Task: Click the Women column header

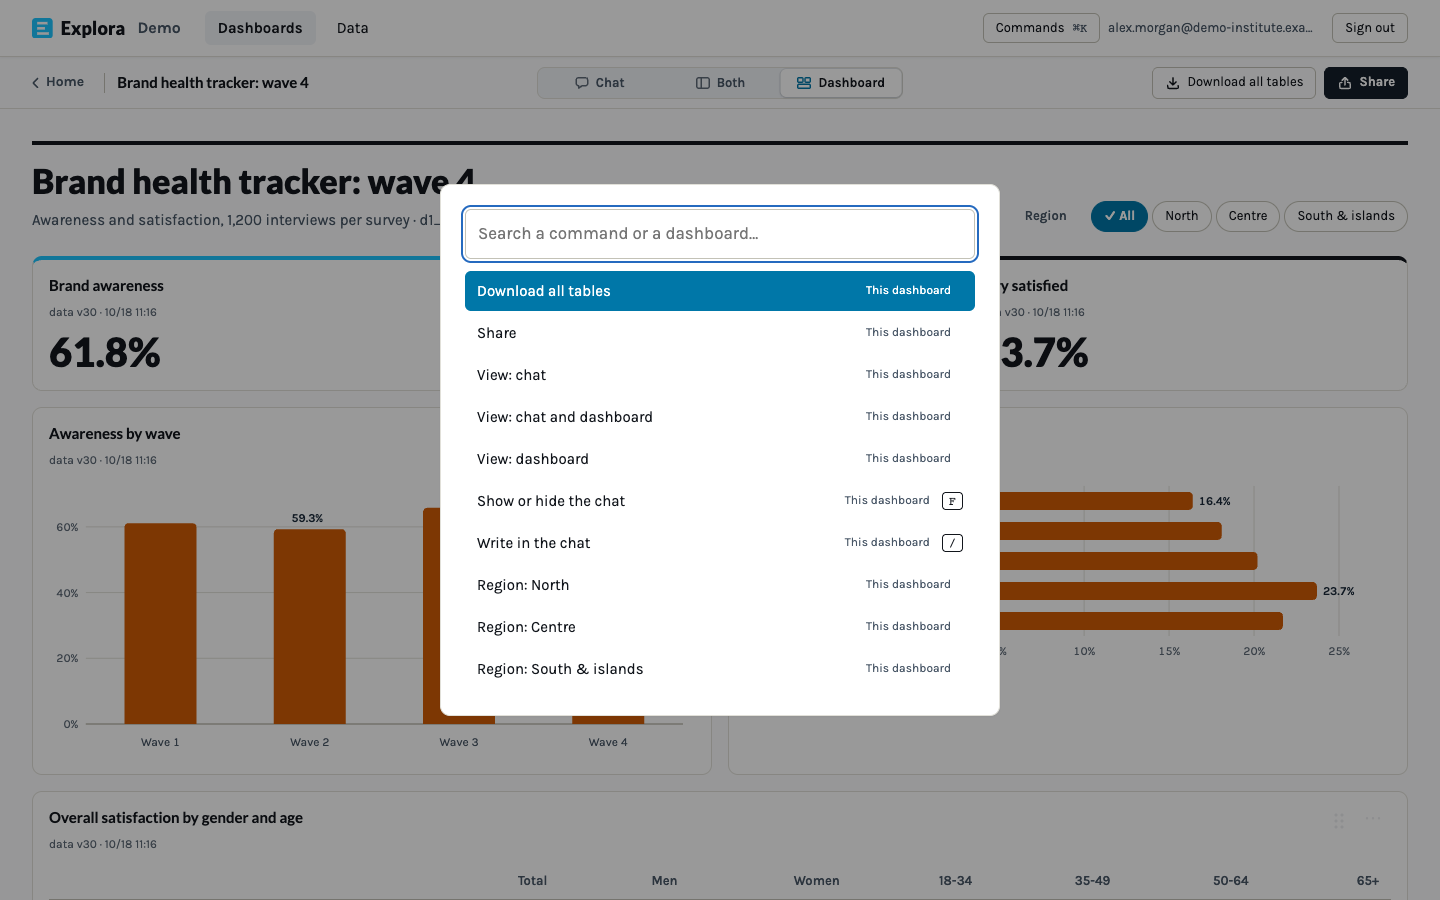Action: pos(816,881)
